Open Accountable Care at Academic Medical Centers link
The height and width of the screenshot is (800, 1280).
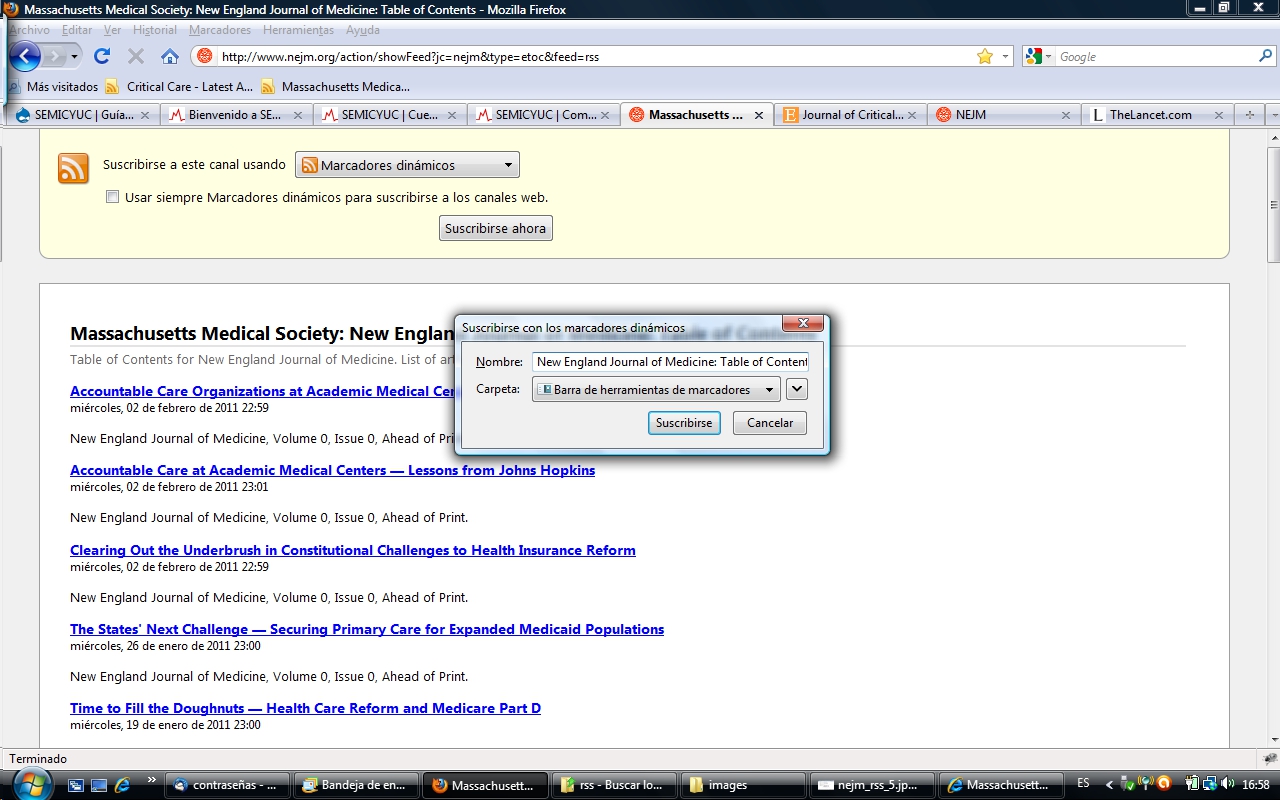(332, 470)
